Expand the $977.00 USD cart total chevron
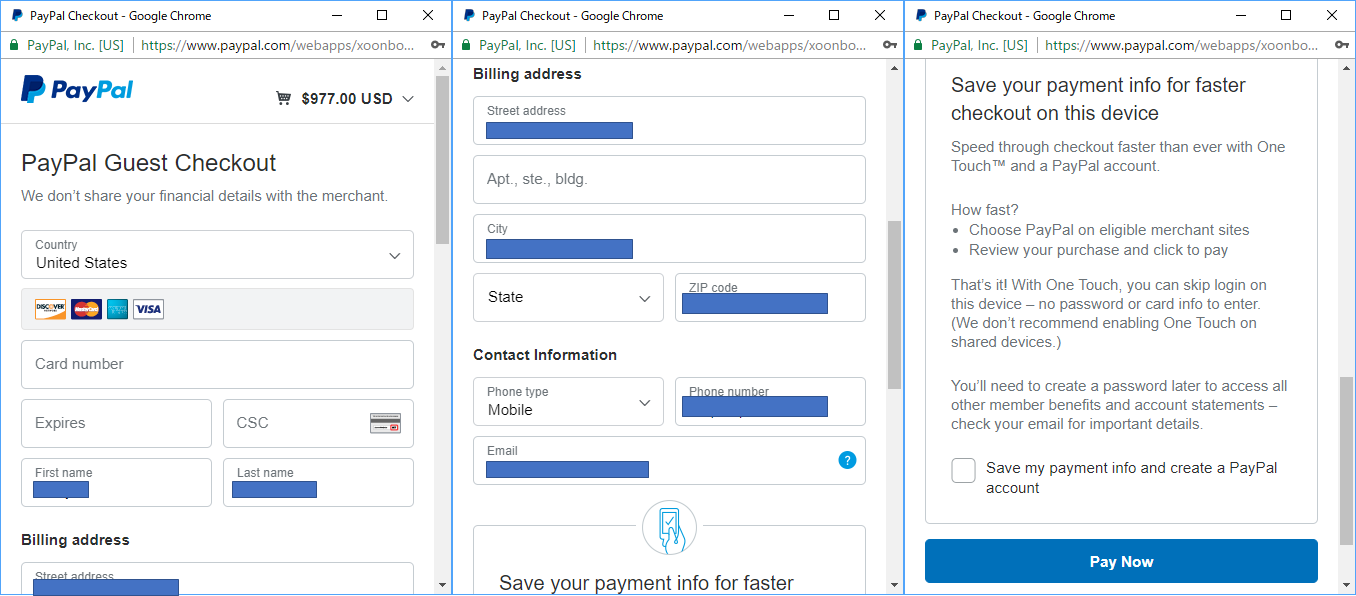1356x596 pixels. click(x=408, y=99)
